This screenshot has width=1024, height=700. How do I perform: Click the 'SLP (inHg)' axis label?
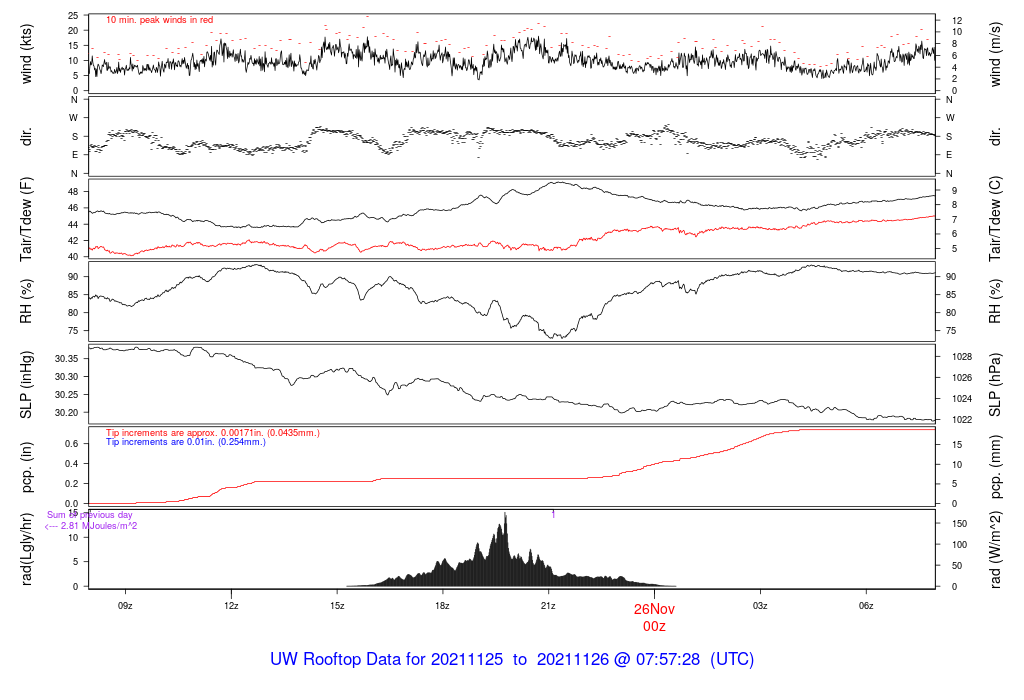pyautogui.click(x=26, y=385)
